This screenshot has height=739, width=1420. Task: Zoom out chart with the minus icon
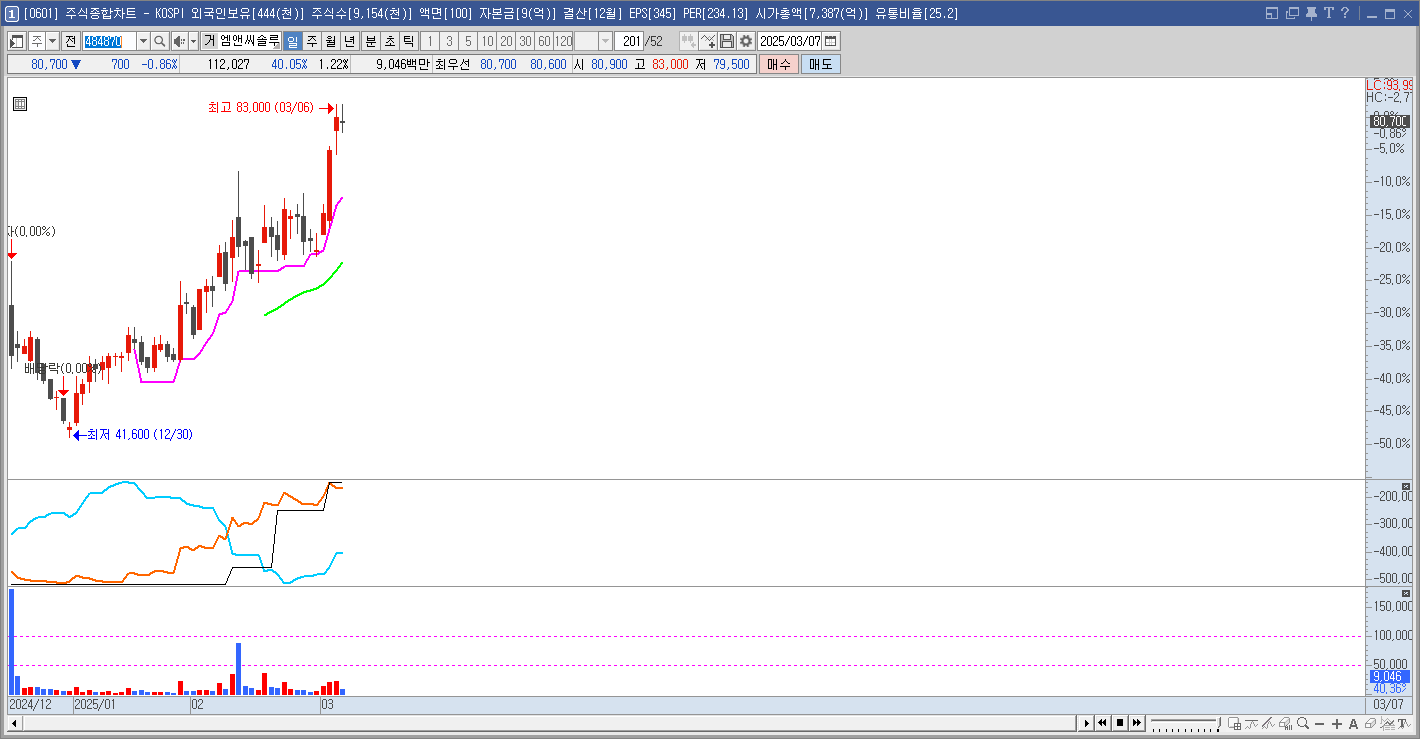(1320, 723)
